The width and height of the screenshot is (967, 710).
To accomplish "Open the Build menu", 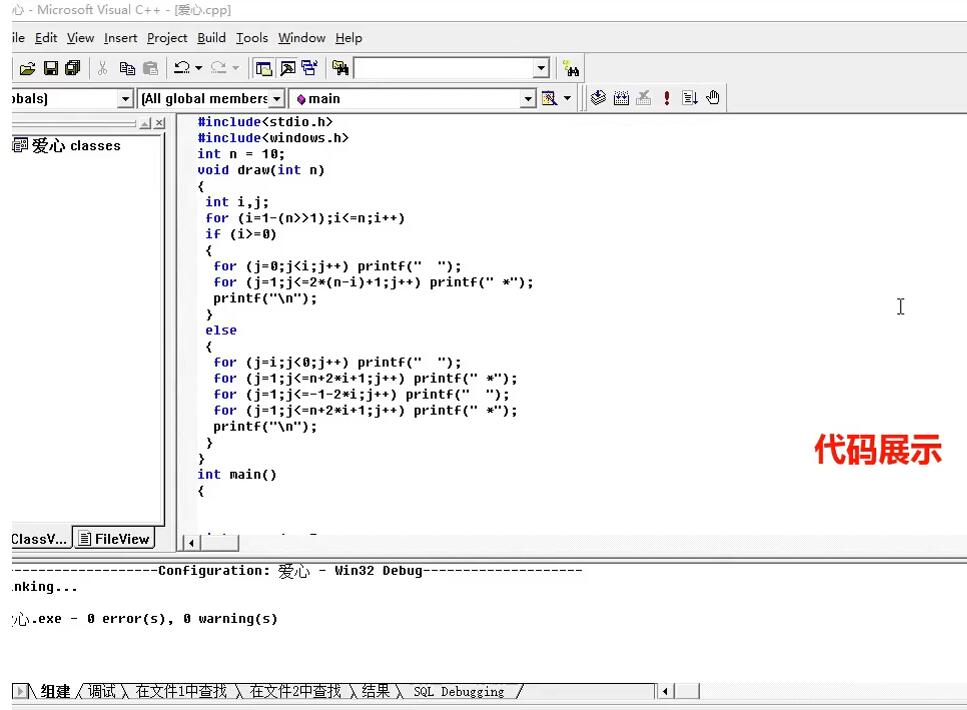I will tap(211, 38).
